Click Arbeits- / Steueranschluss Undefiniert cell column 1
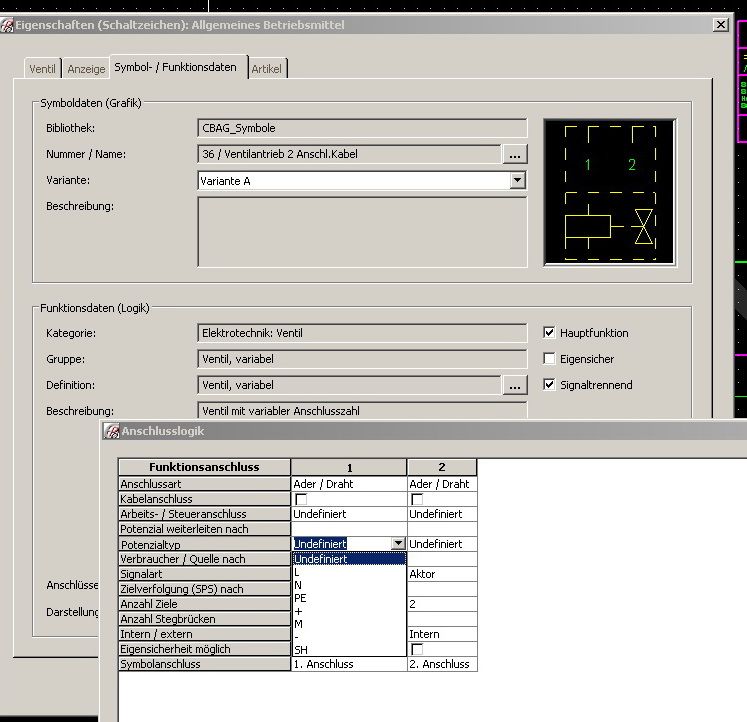Screen dimensions: 747x722 click(349, 514)
